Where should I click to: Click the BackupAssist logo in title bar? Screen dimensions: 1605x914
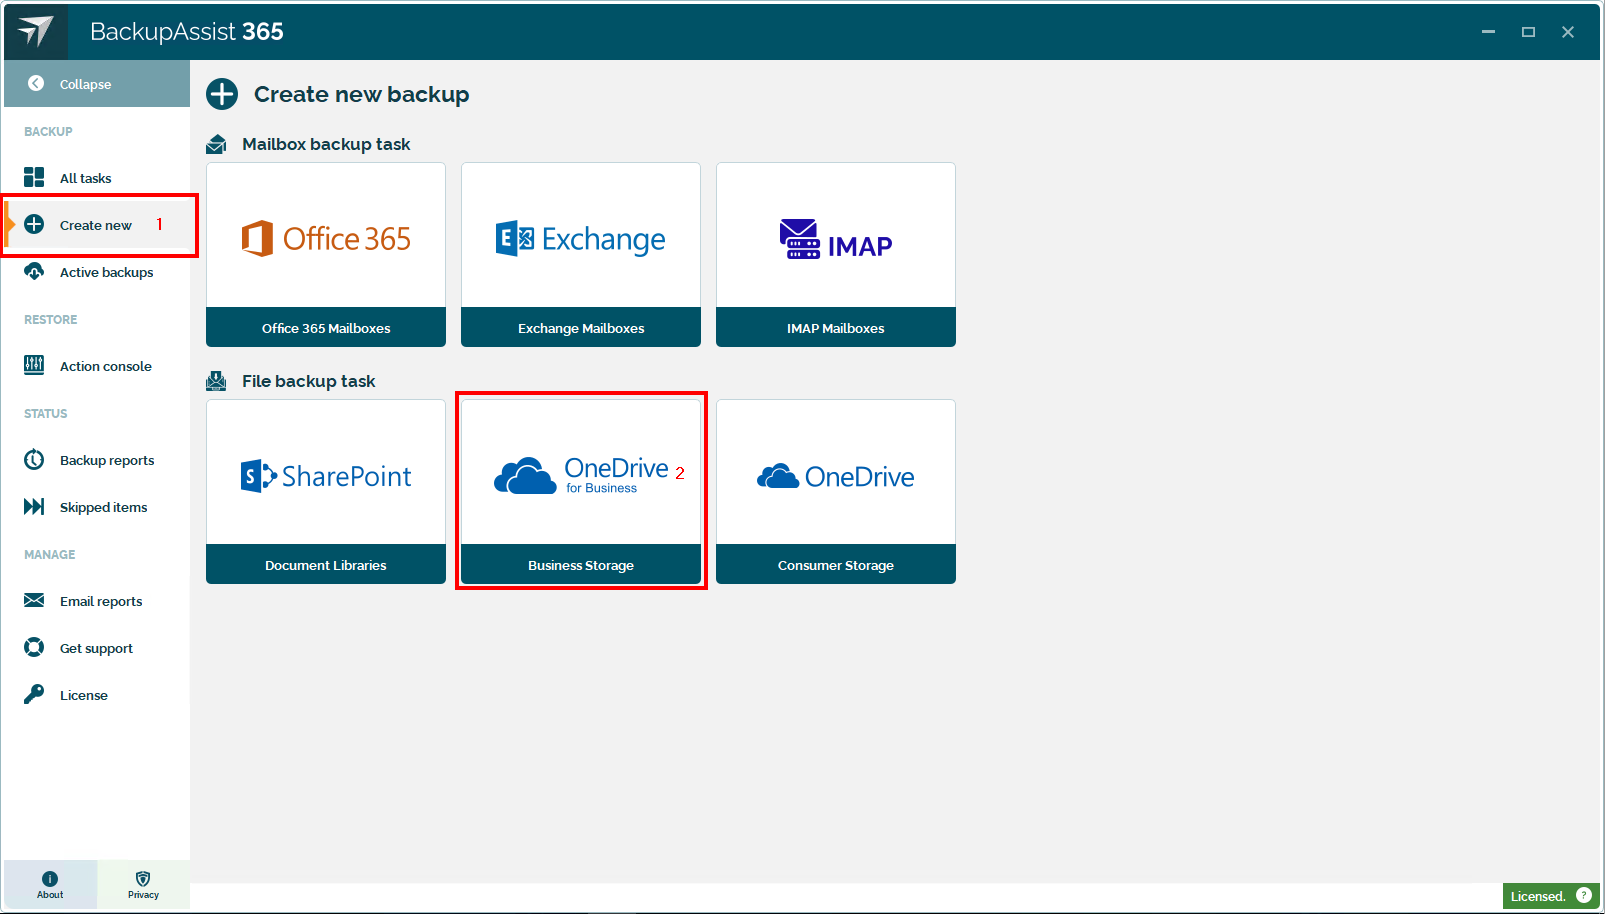tap(36, 31)
